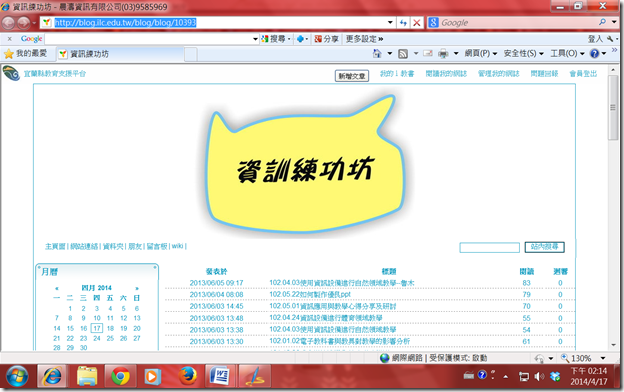The image size is (624, 392).
Task: Open 更多設定 on Google toolbar
Action: (364, 39)
